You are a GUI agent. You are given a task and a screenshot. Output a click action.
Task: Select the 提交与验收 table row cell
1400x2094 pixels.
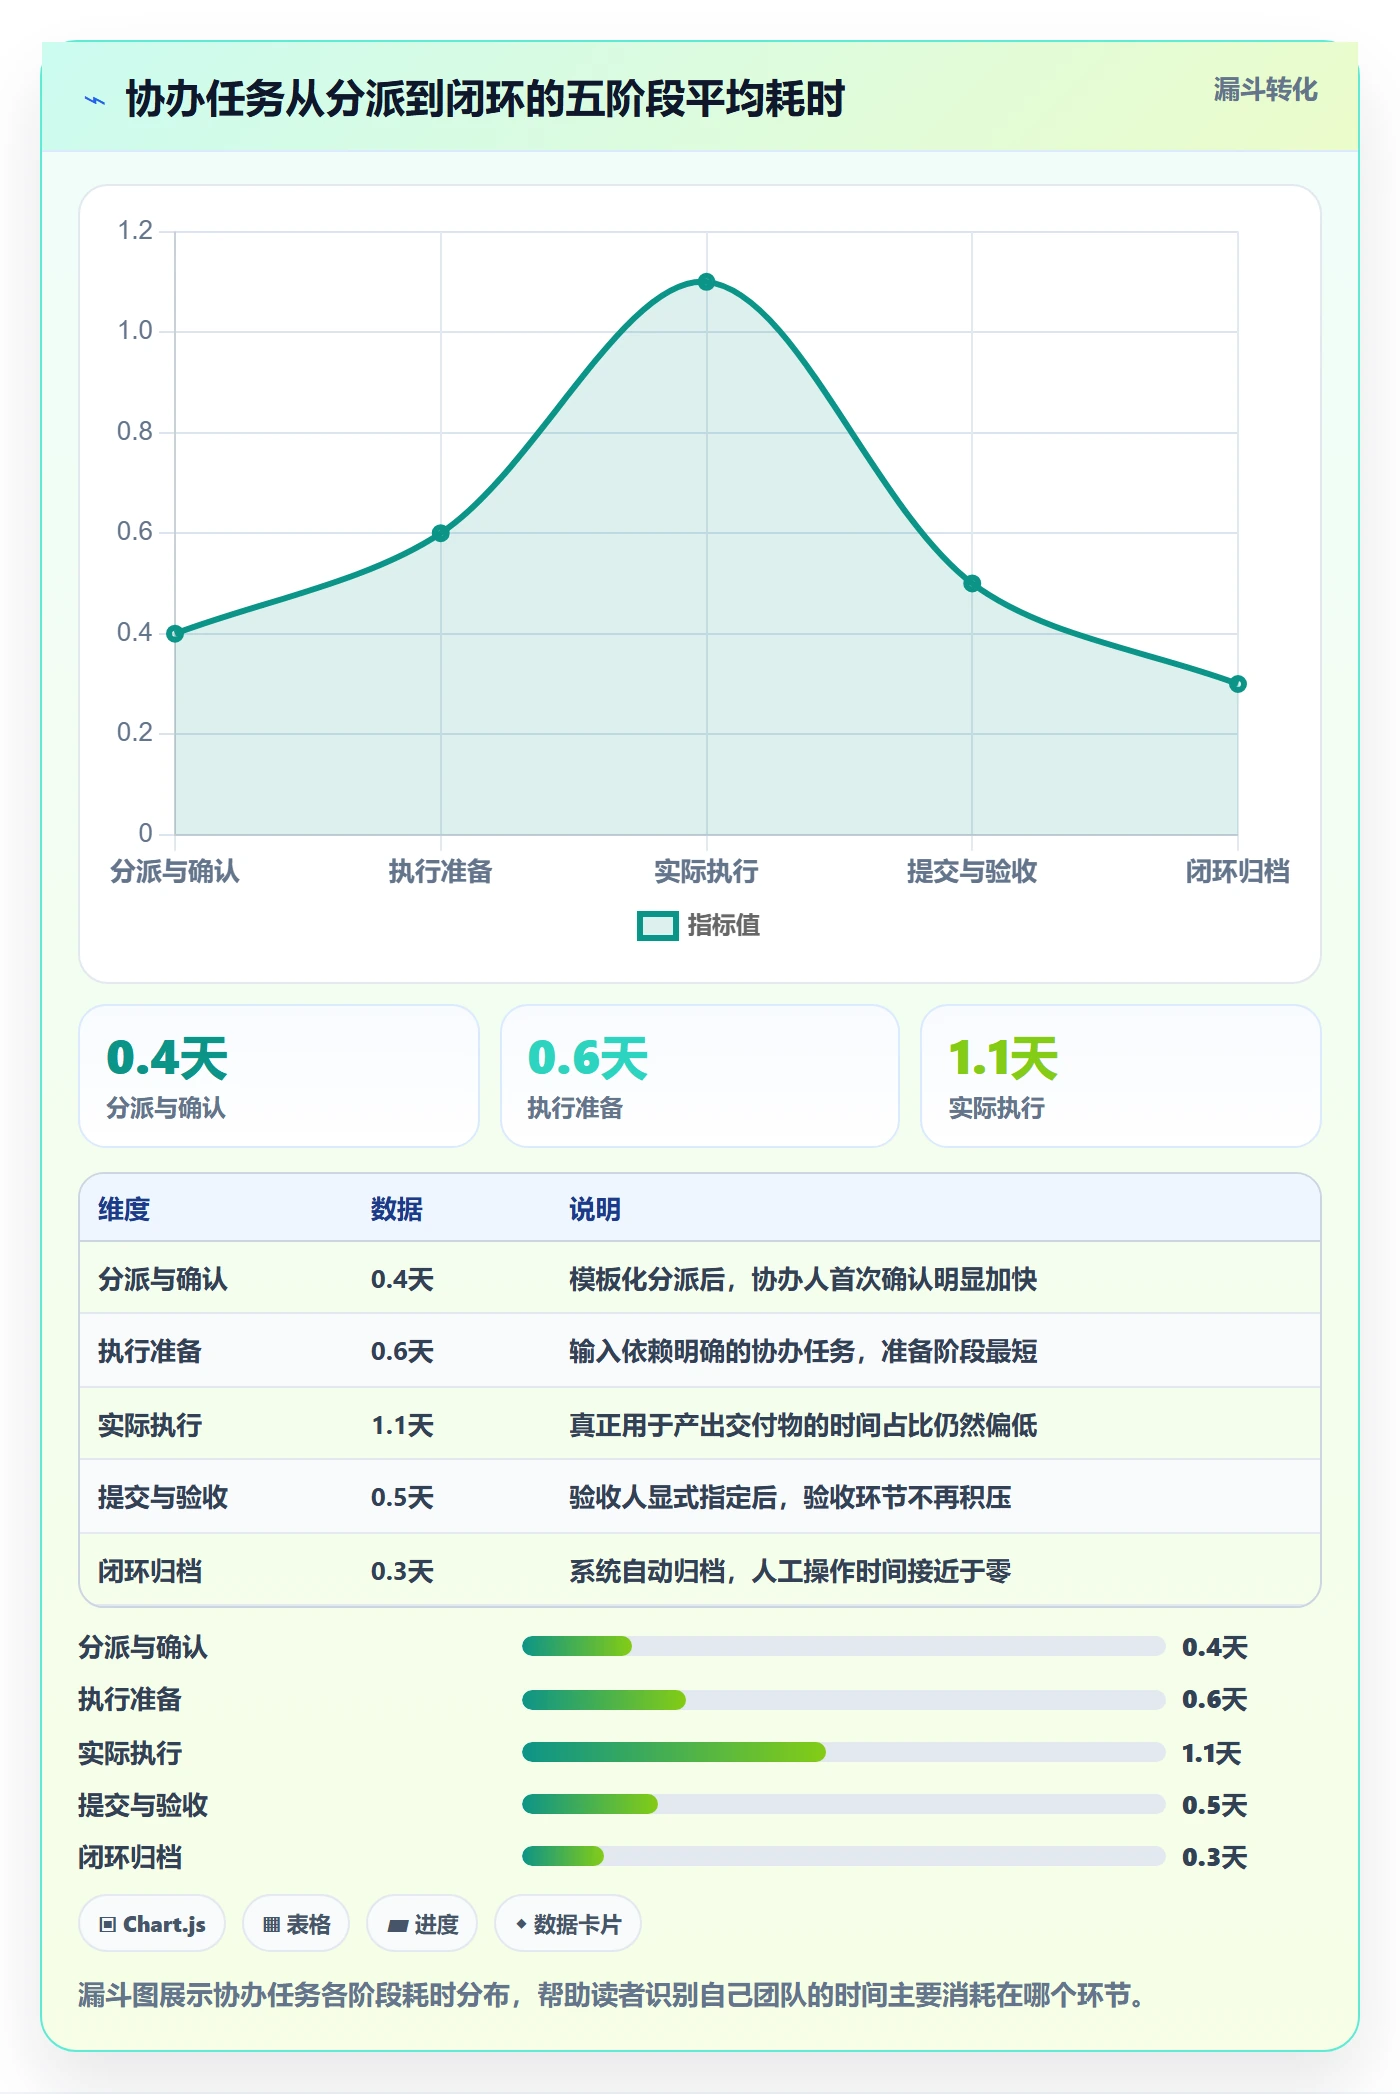click(x=163, y=1497)
